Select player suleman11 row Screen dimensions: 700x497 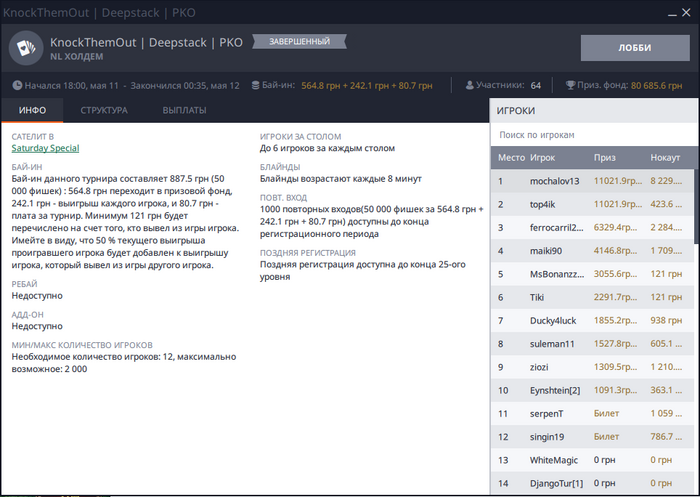[x=592, y=344]
